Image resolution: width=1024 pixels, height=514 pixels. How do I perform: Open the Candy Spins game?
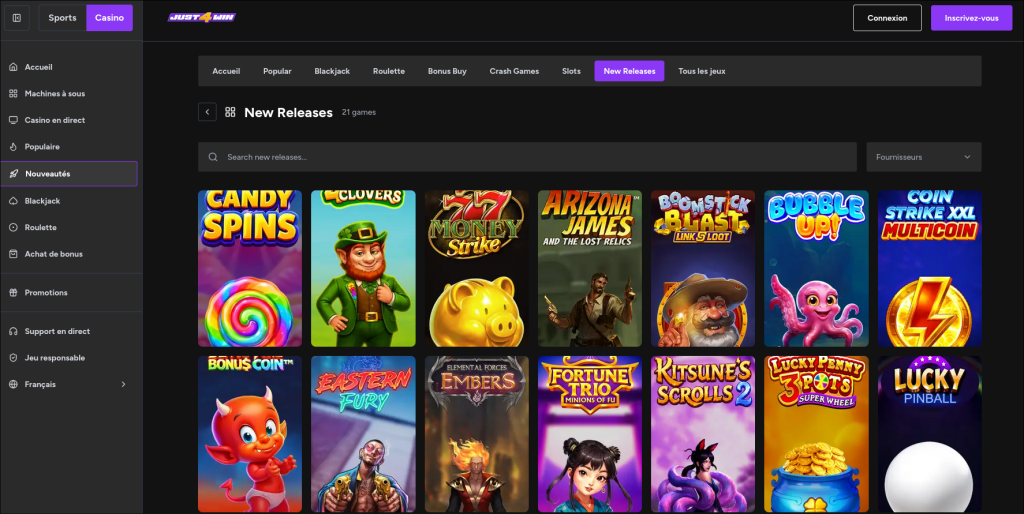250,268
